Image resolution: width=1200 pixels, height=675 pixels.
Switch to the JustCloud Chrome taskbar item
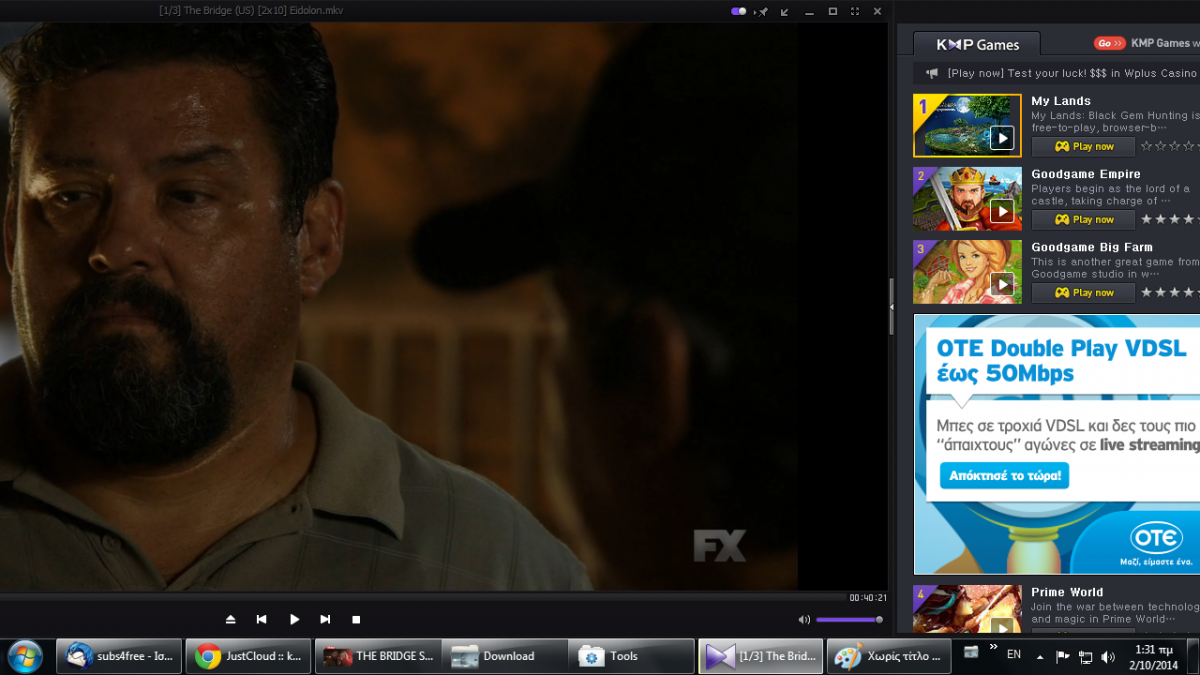[249, 656]
